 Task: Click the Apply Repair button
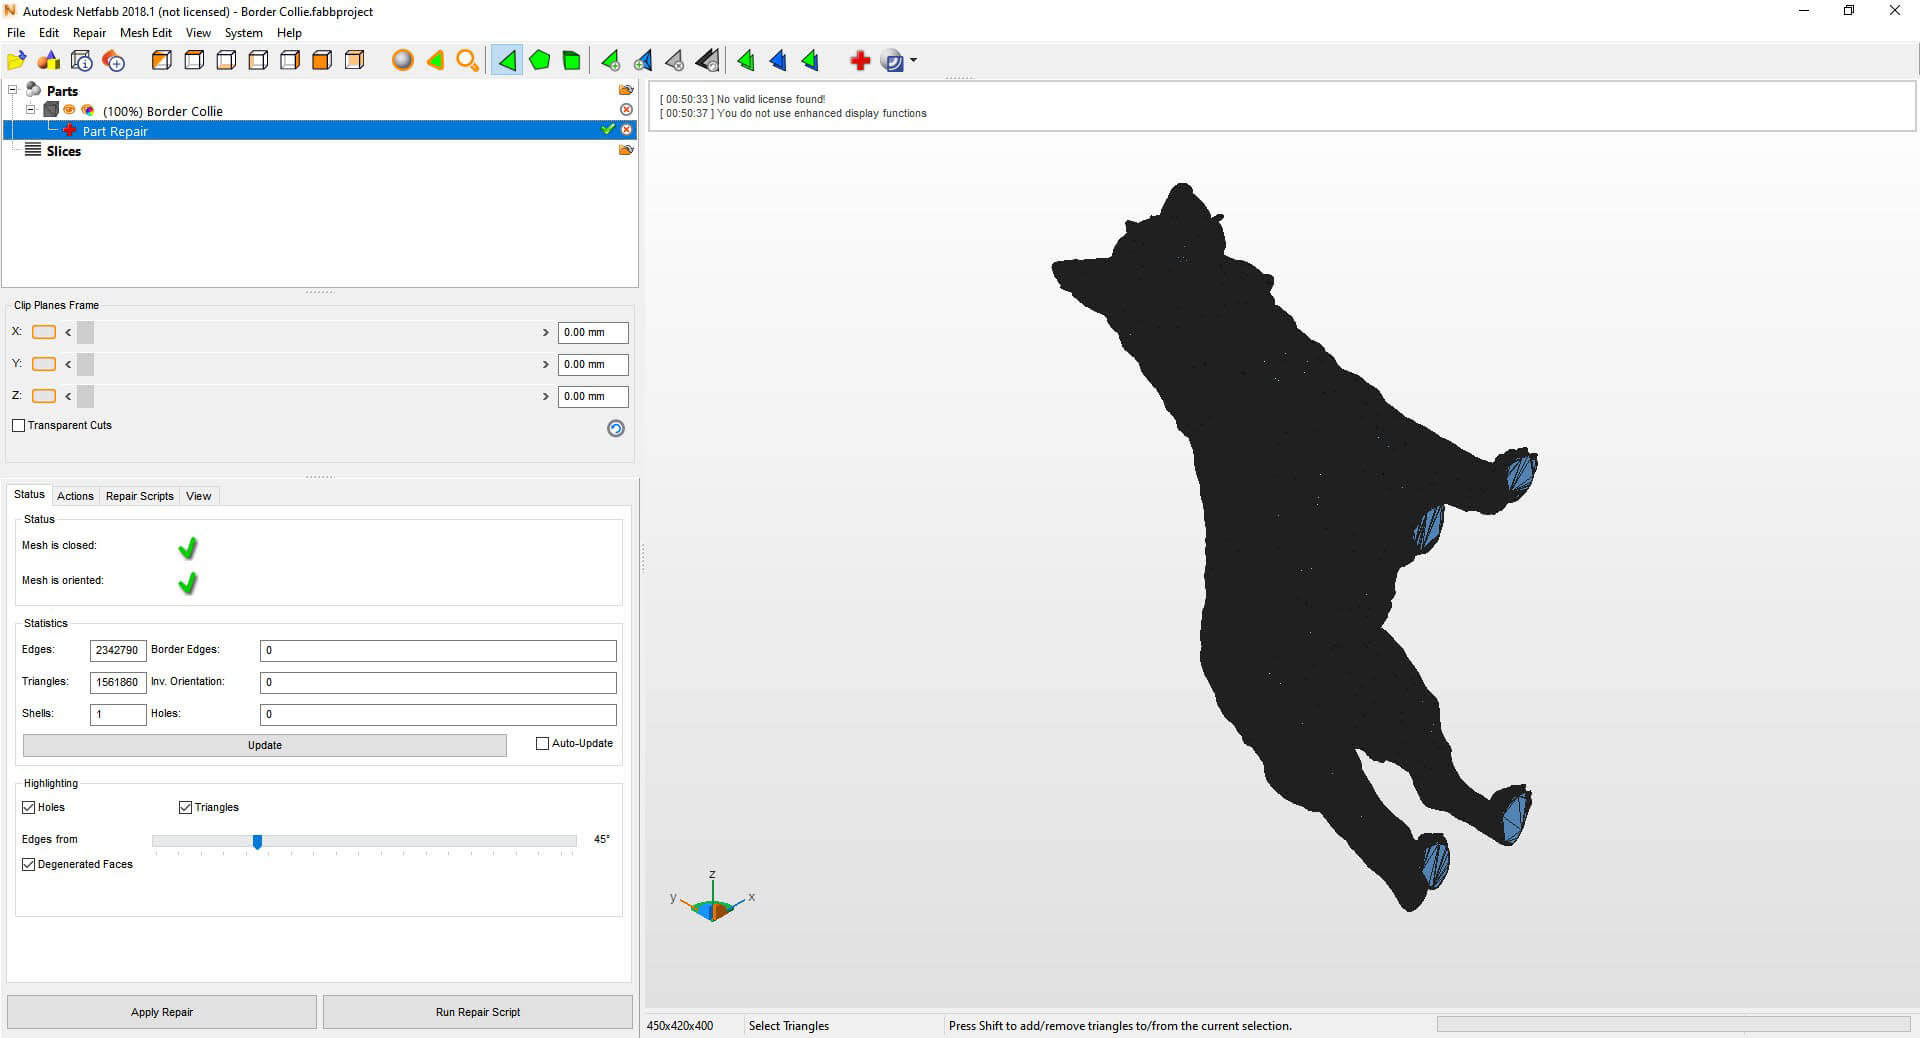(x=162, y=1012)
